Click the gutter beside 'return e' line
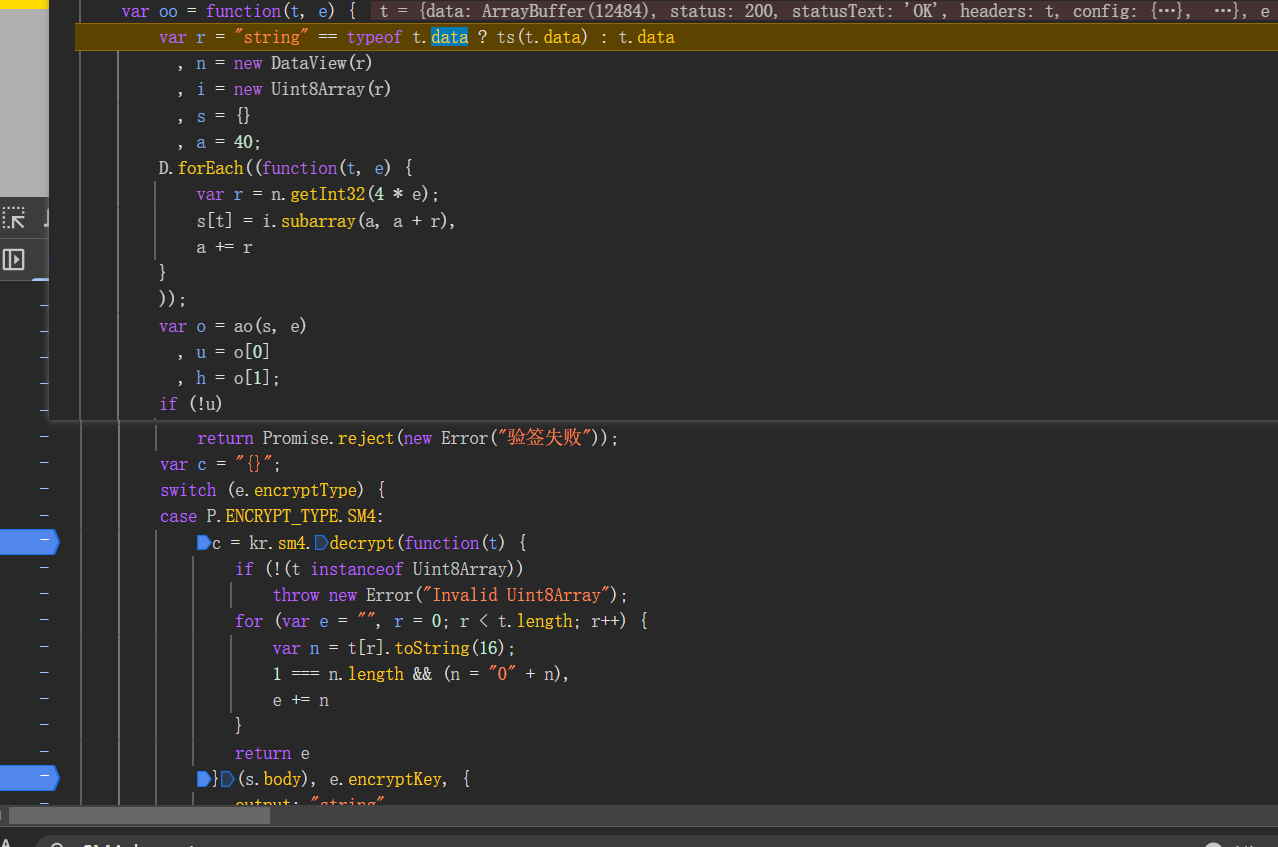The image size is (1278, 847). point(44,752)
